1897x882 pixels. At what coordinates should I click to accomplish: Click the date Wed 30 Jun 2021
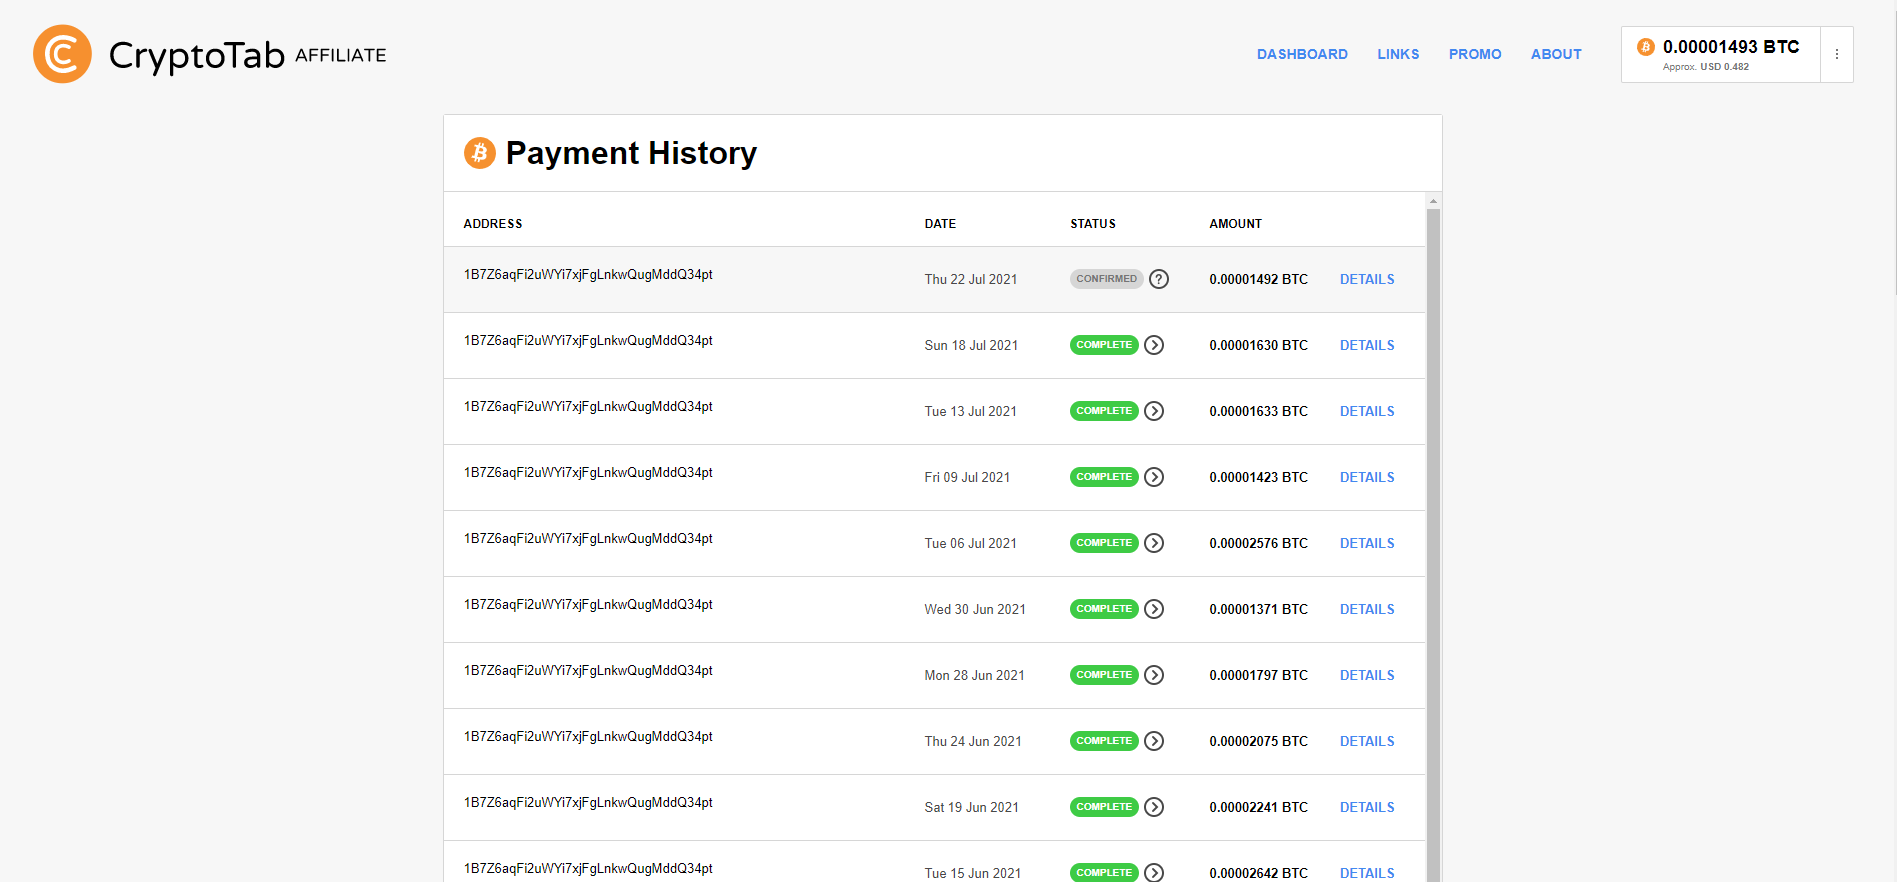point(975,609)
